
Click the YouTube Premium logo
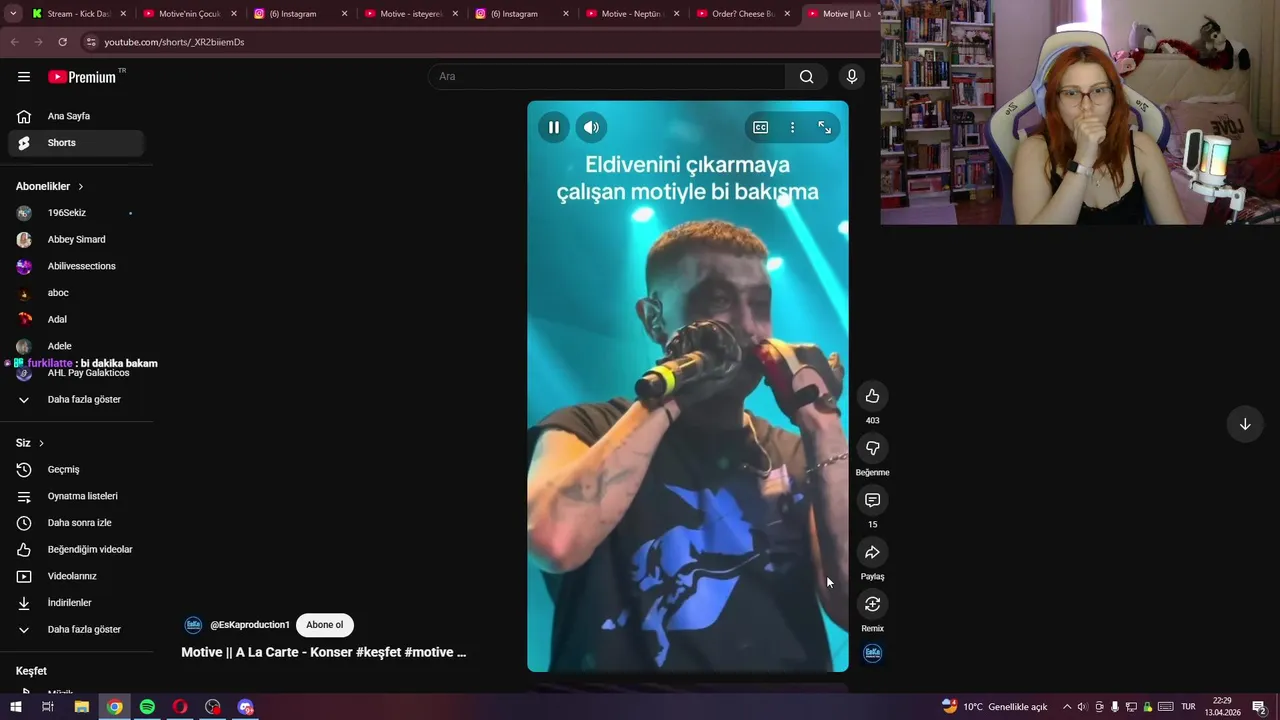(84, 77)
